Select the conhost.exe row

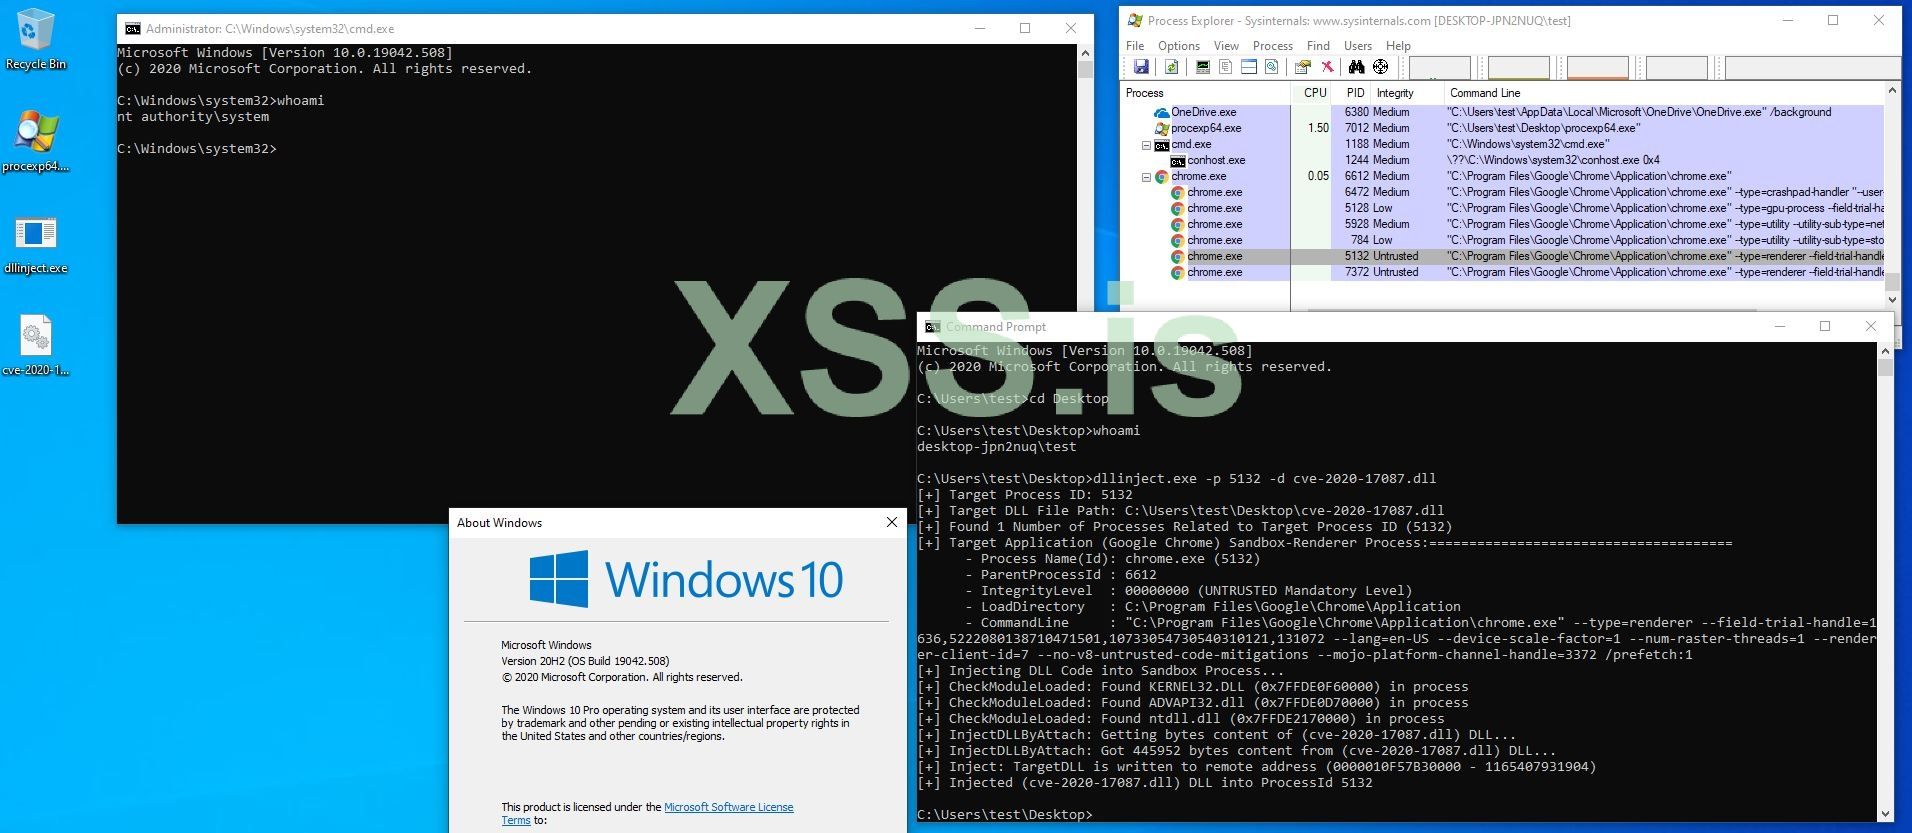point(1503,160)
